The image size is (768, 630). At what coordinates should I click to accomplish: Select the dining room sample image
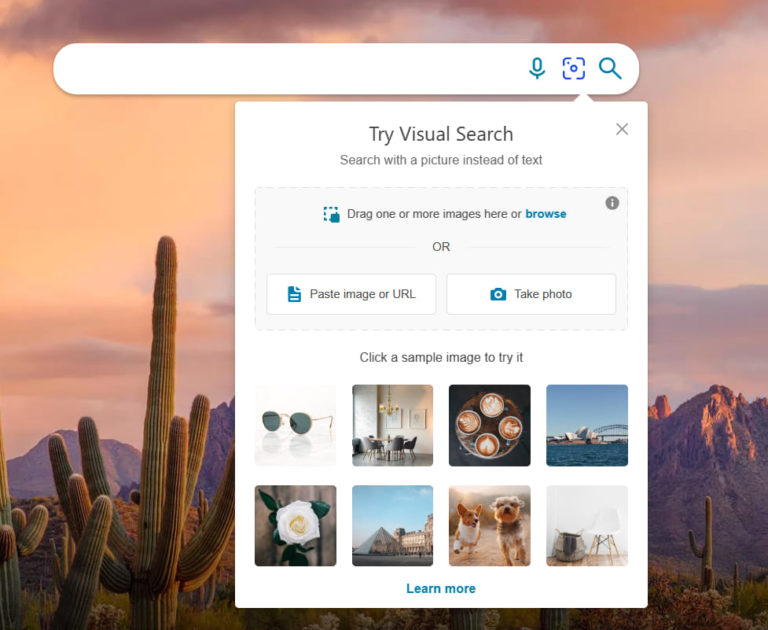coord(392,425)
